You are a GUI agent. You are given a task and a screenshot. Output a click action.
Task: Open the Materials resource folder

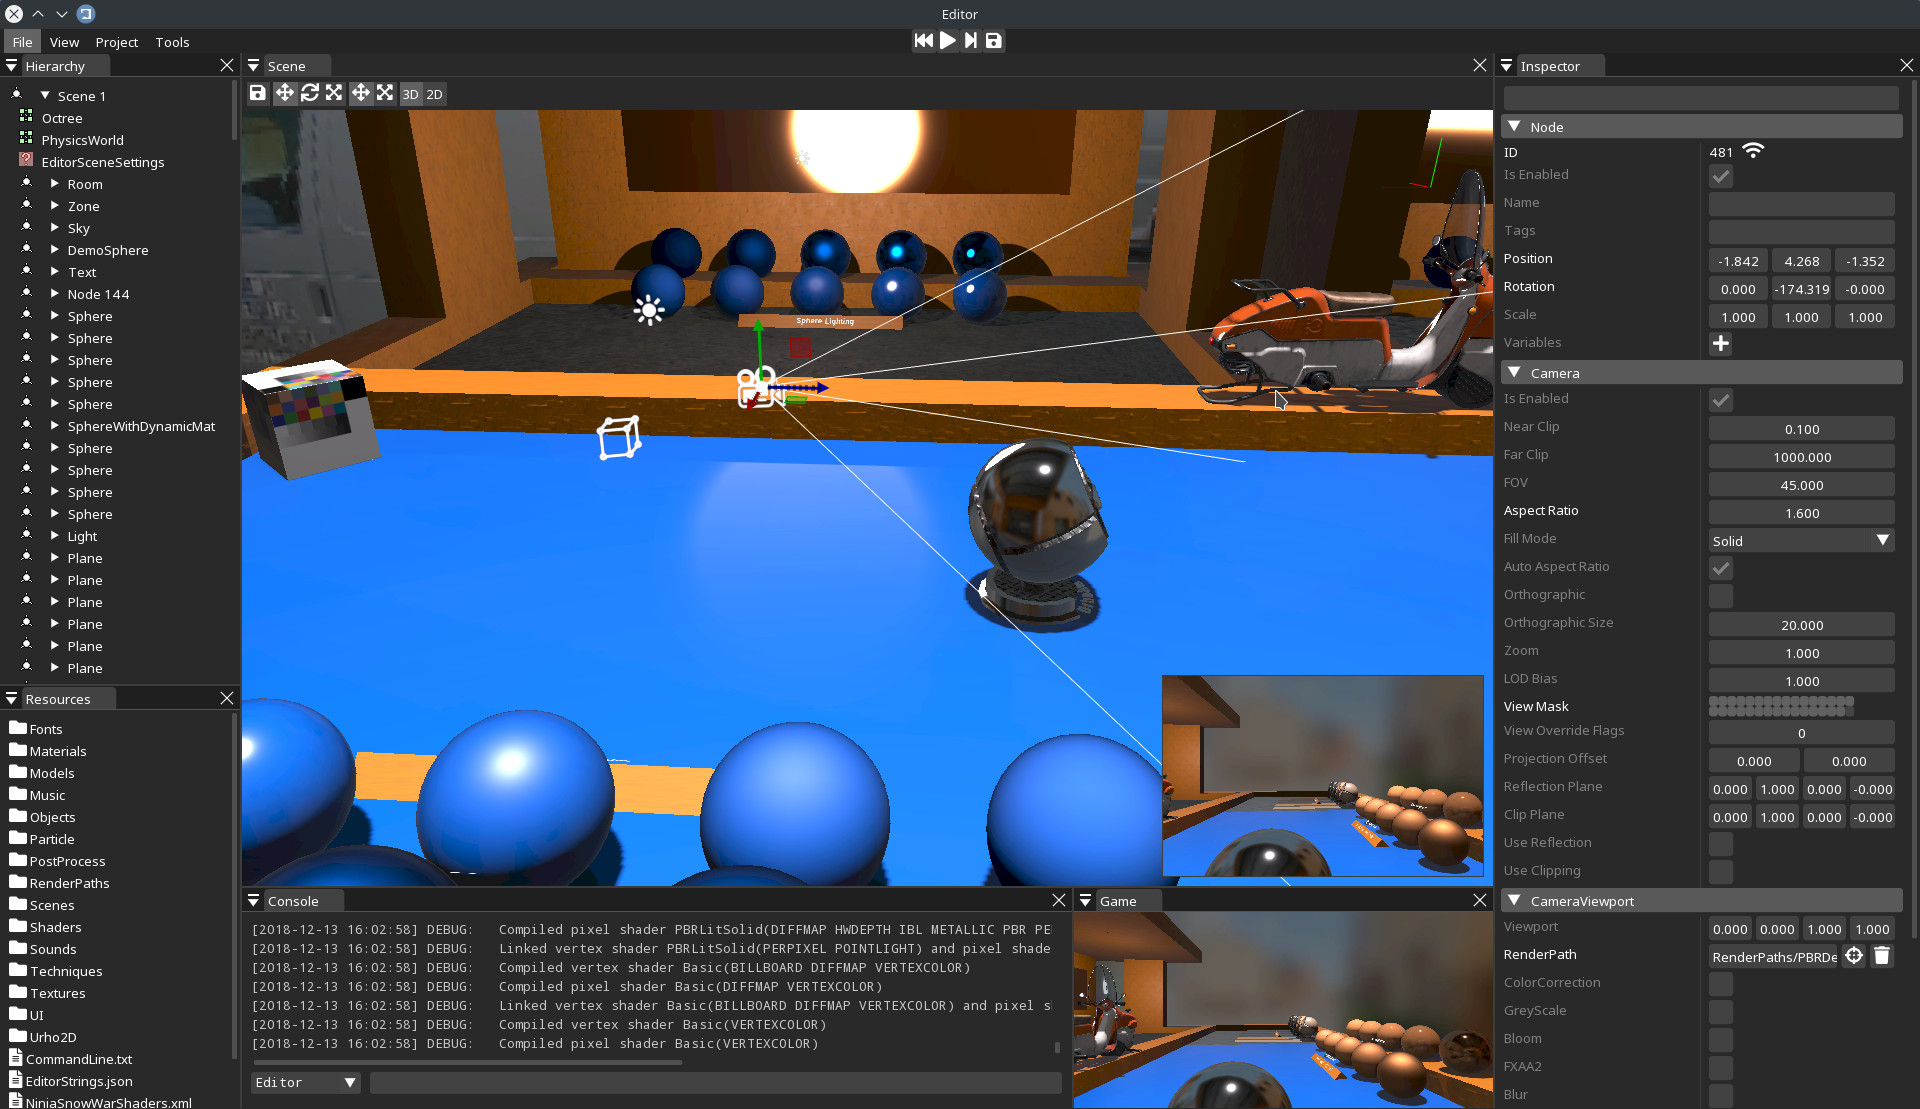coord(57,751)
